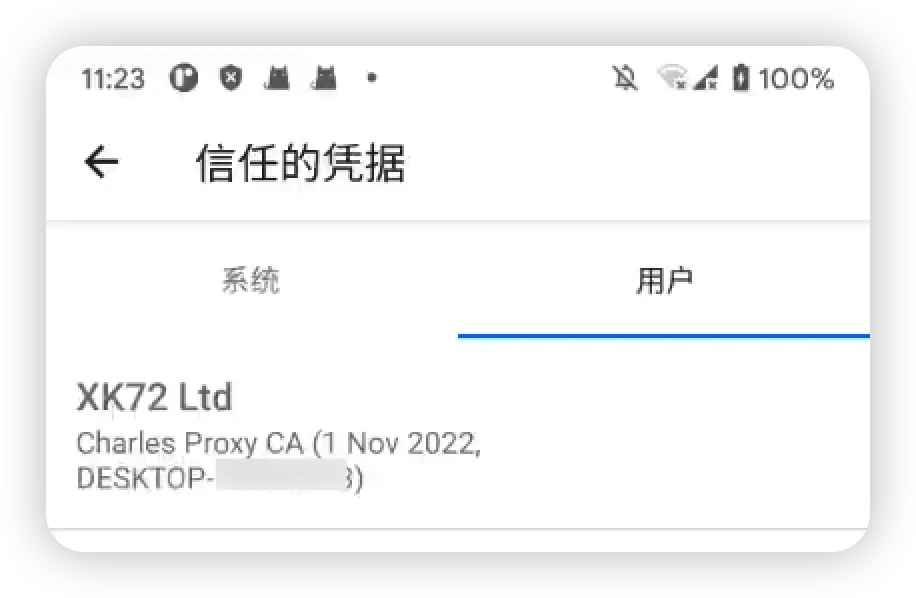The height and width of the screenshot is (598, 916).
Task: Tap the battery charging icon
Action: pyautogui.click(x=741, y=78)
